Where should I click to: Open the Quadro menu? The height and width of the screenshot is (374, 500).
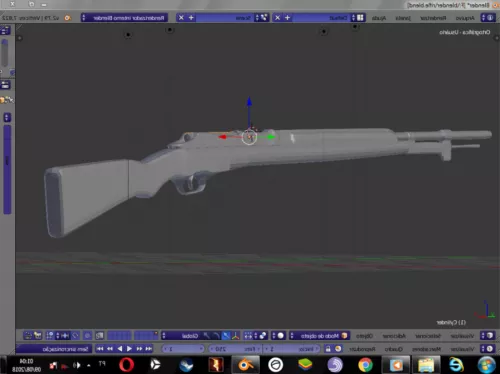coord(393,349)
